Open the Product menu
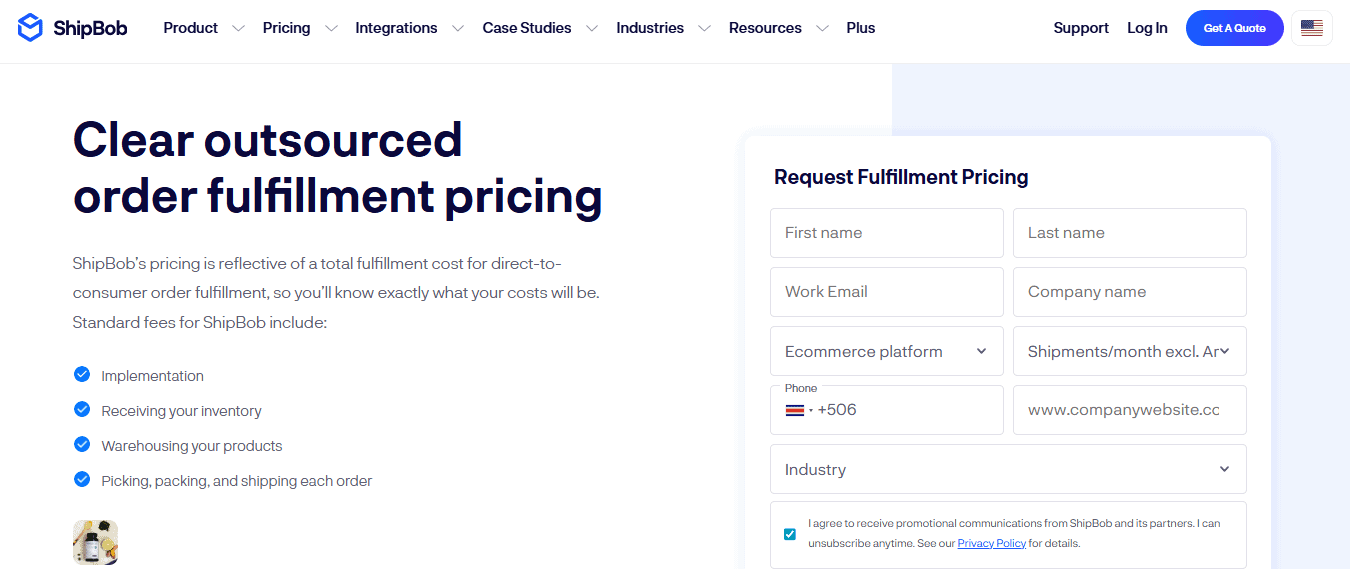 coord(191,28)
